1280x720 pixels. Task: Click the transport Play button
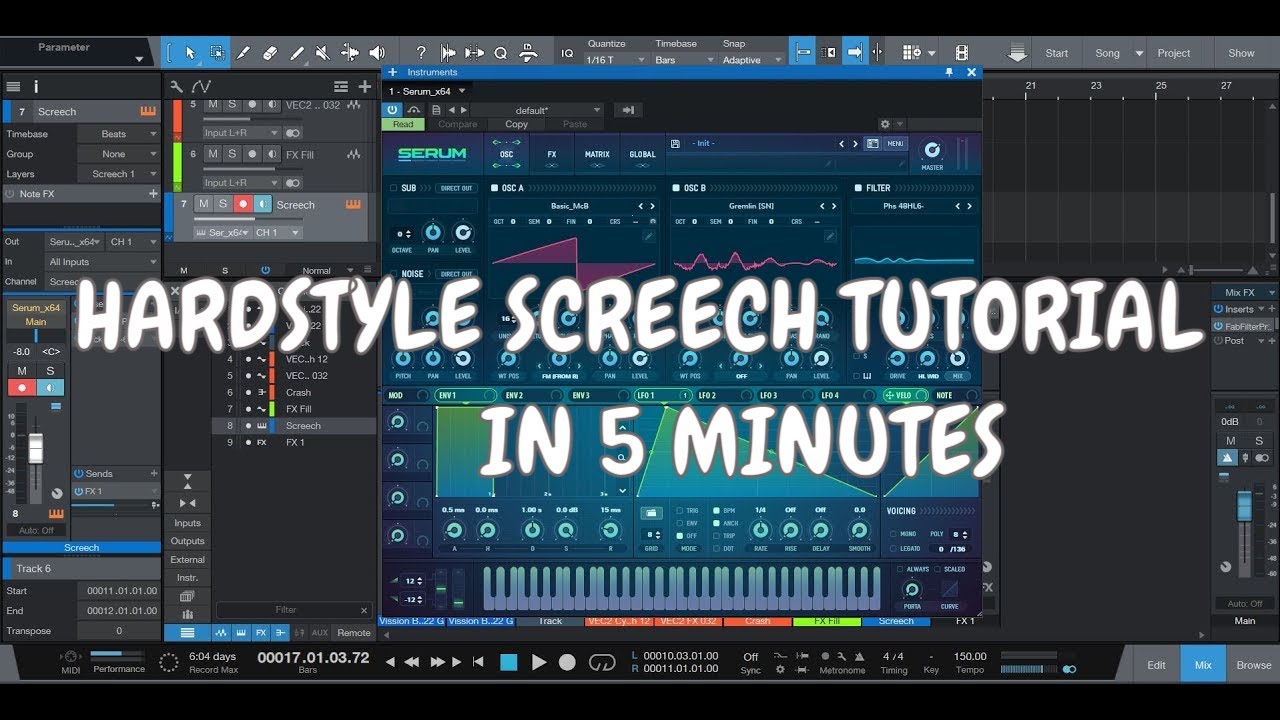coord(539,662)
